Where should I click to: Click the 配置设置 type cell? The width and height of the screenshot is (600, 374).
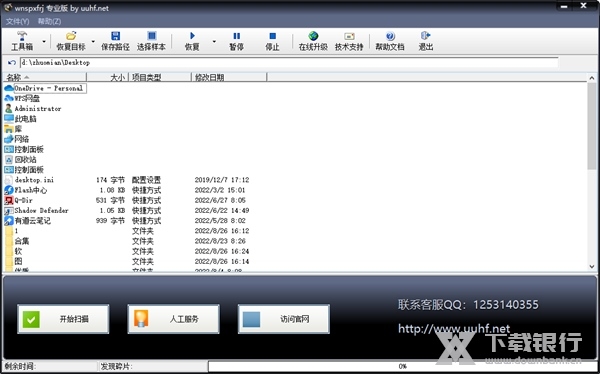pyautogui.click(x=146, y=180)
